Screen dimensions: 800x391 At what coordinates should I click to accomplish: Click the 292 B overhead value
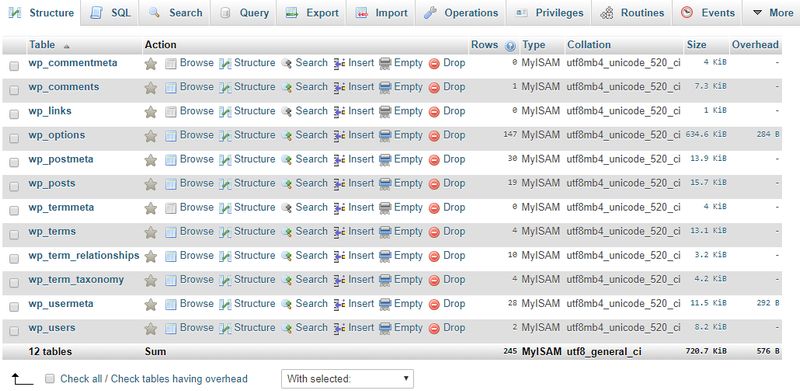point(768,303)
